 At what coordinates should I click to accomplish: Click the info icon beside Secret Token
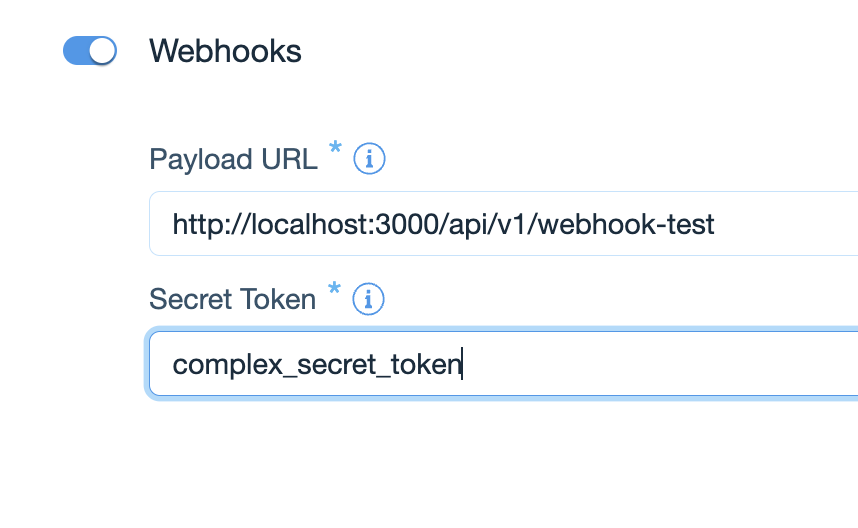click(369, 298)
